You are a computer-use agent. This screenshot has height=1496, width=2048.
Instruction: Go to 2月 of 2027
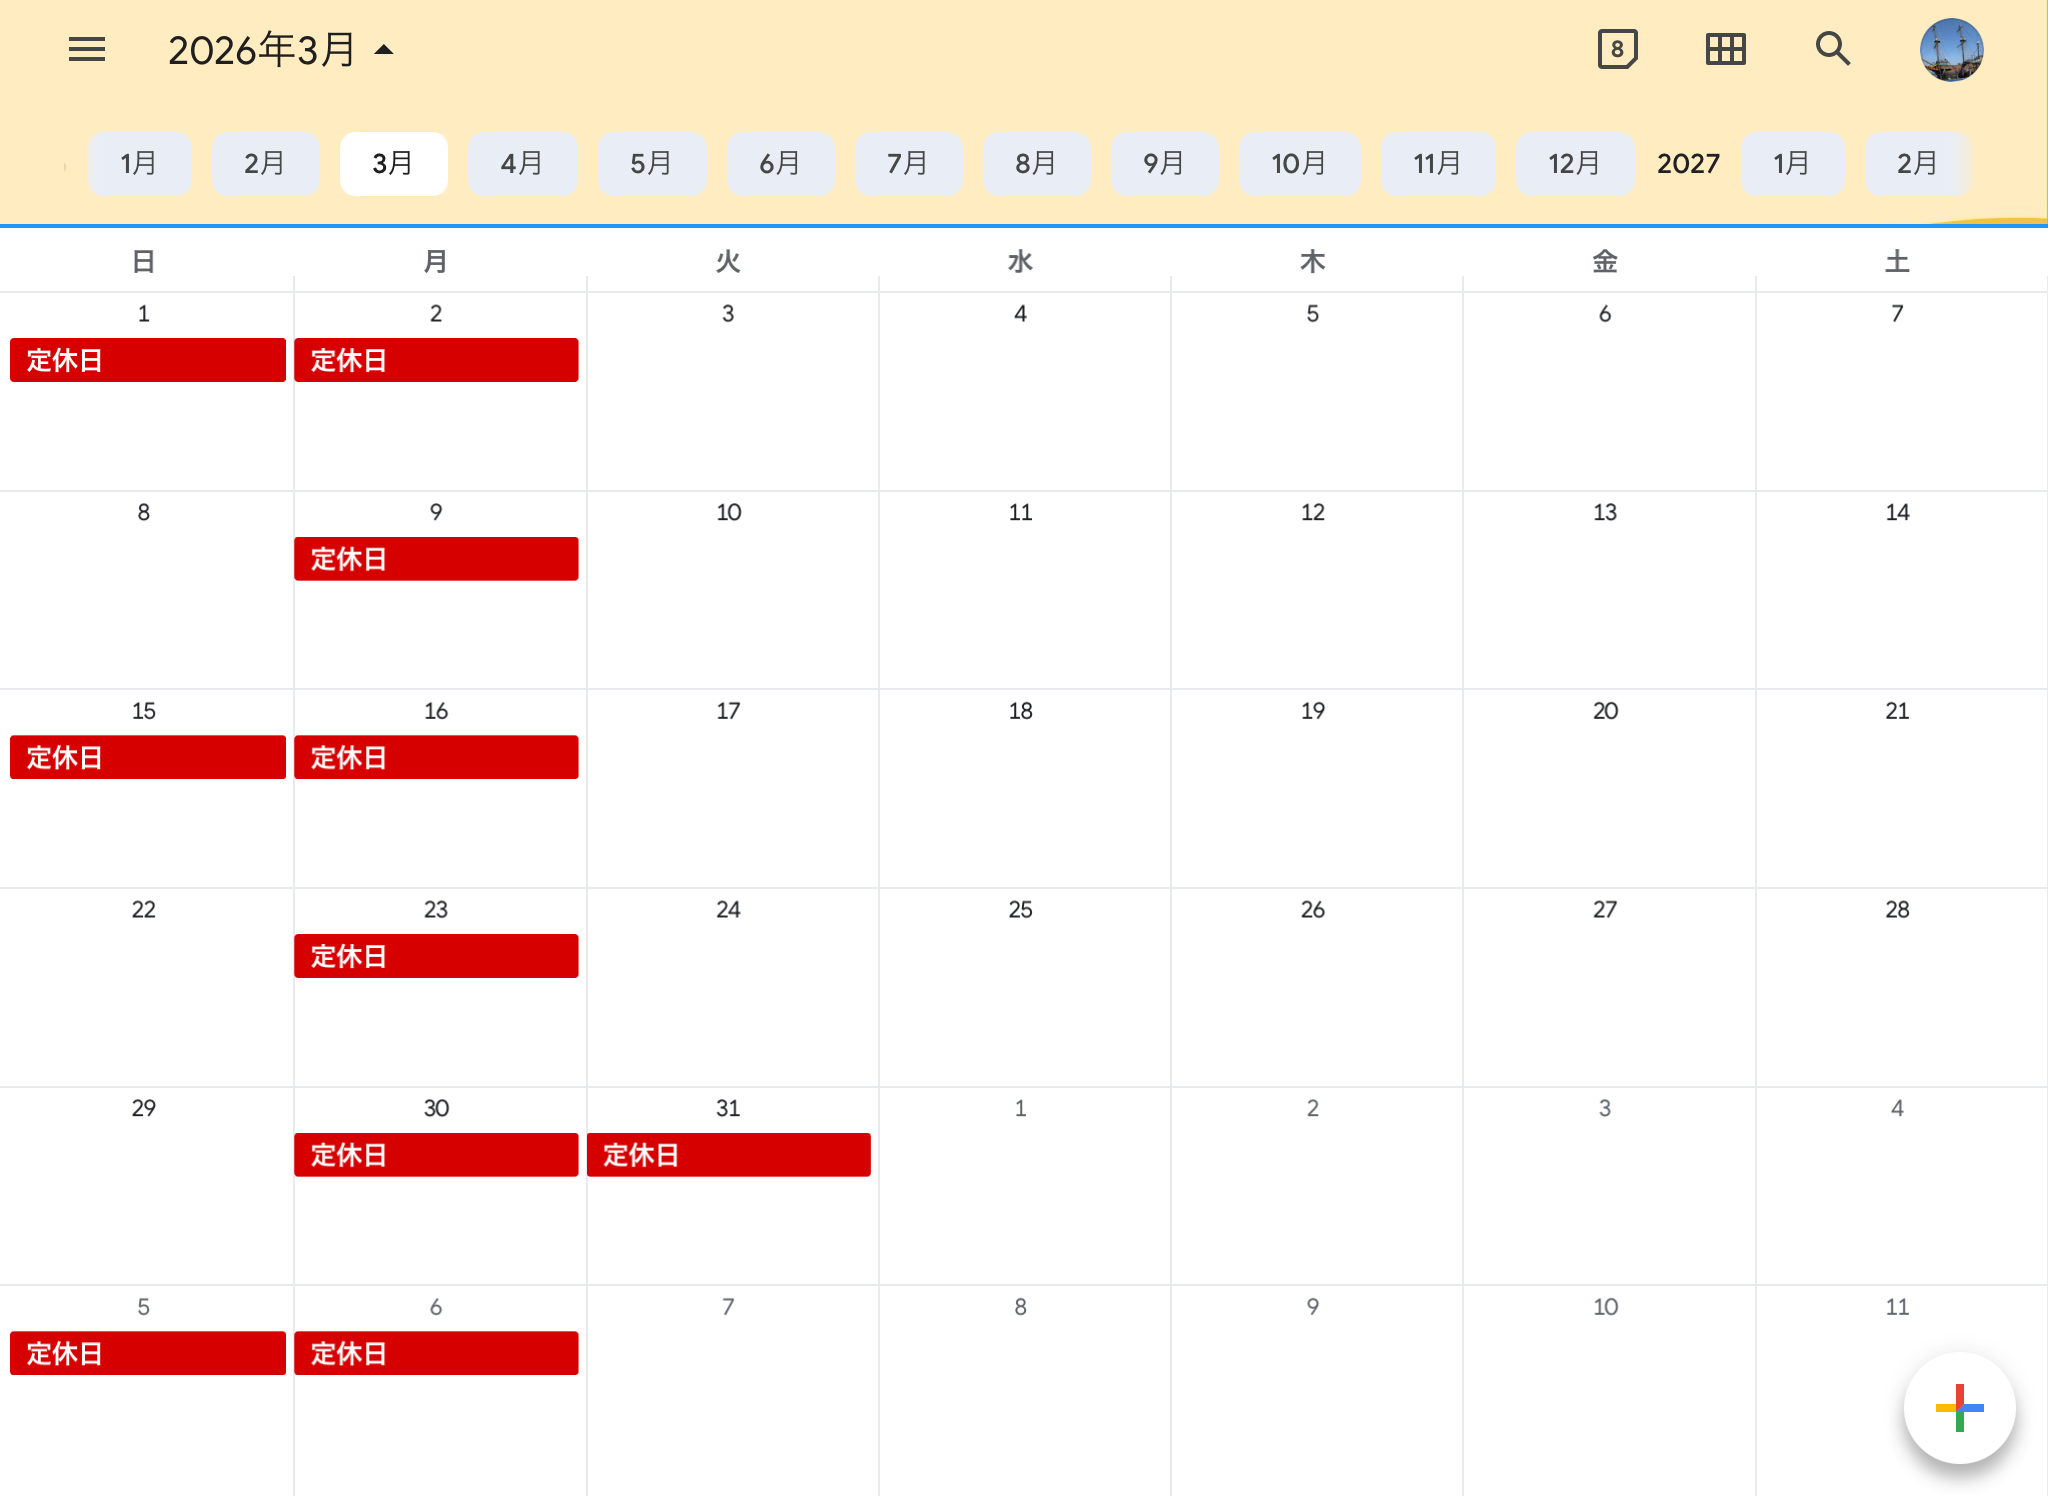[1917, 163]
